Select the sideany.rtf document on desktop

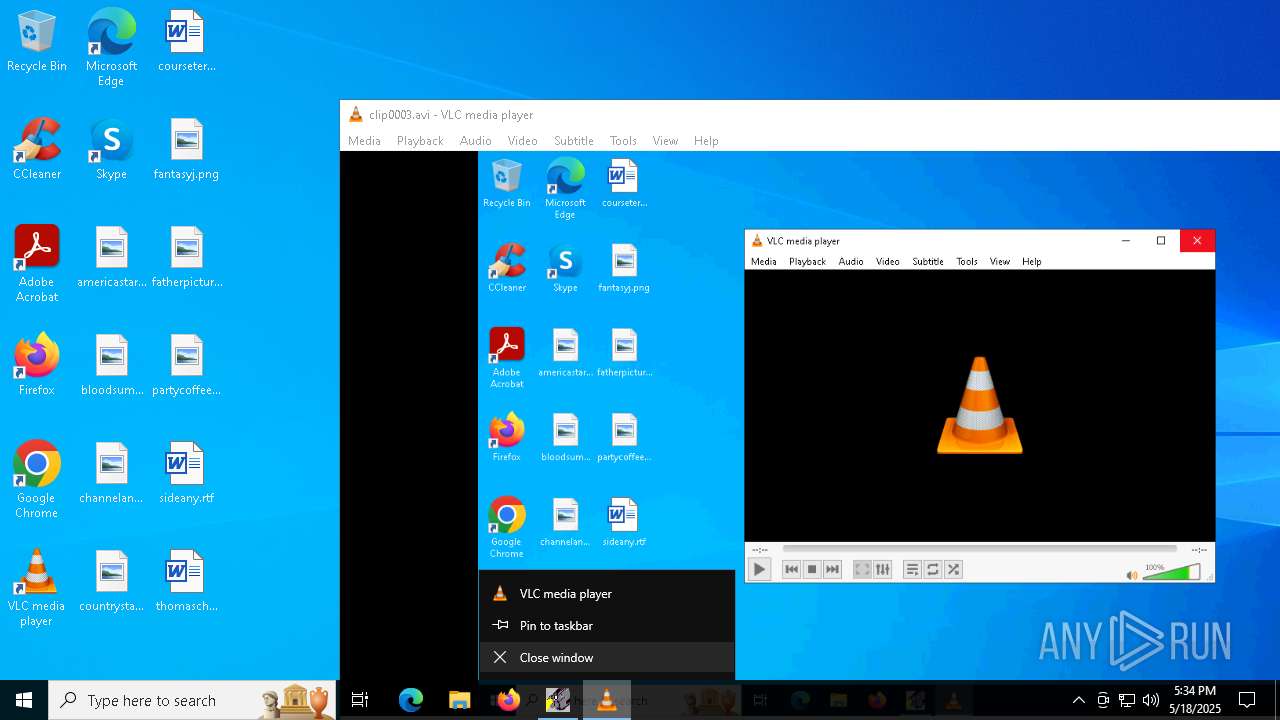187,474
